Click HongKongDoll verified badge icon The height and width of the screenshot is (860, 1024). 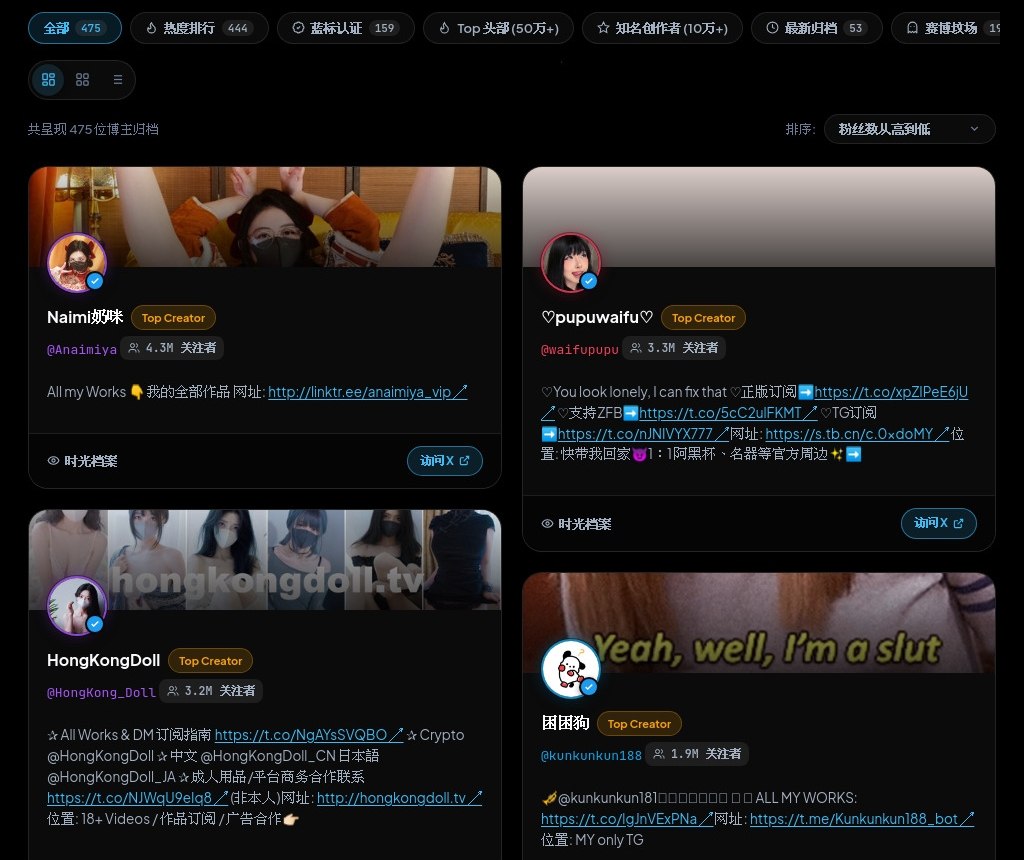95,624
